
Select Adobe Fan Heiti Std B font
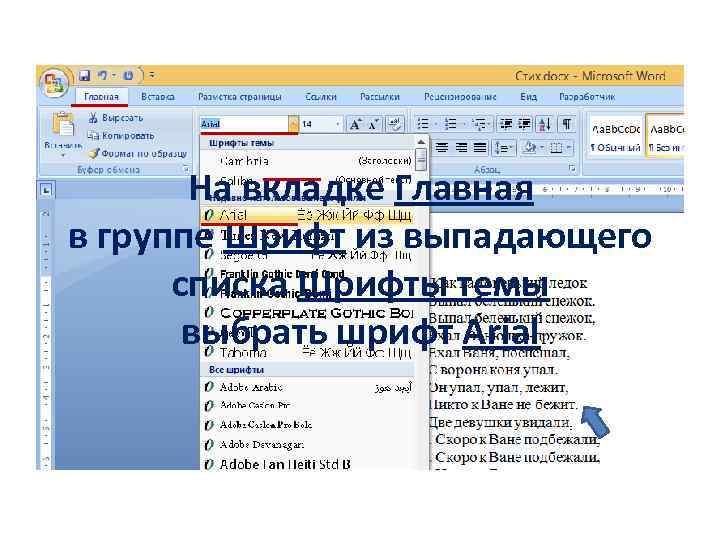coord(307,464)
